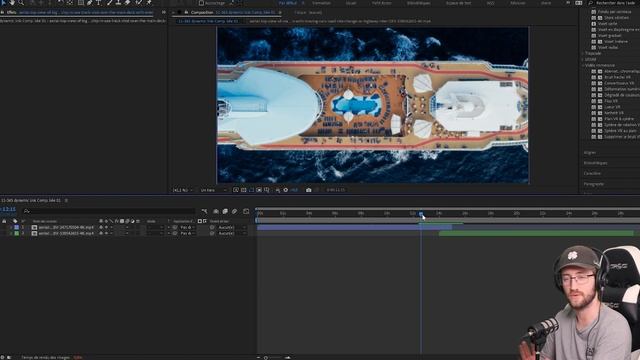The height and width of the screenshot is (360, 640).
Task: Open the Un tiers resolution dropdown
Action: [x=213, y=190]
